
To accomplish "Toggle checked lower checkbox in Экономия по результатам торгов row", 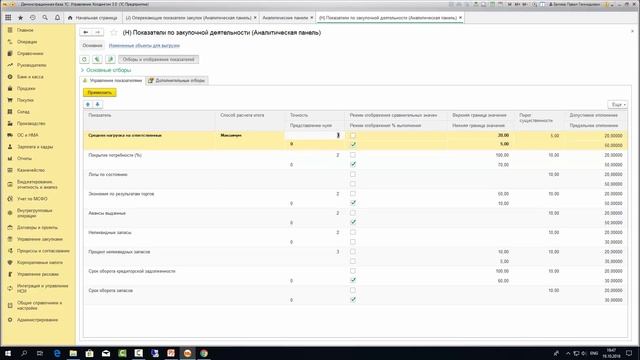I will [x=353, y=203].
